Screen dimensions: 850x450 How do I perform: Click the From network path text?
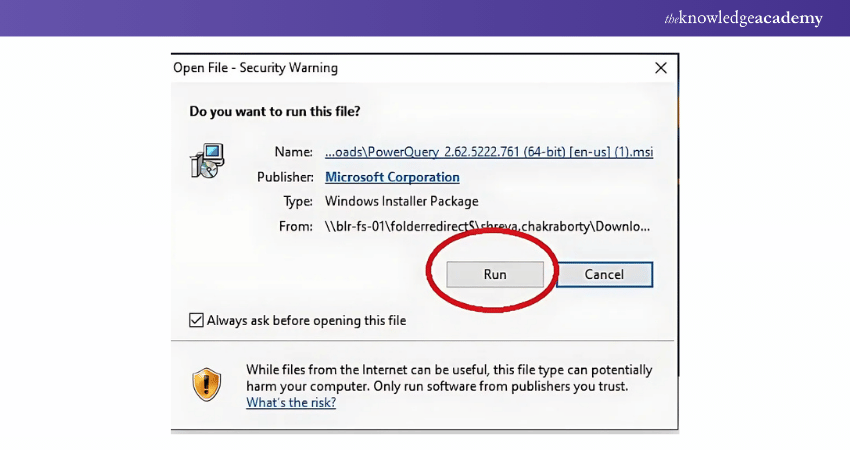[489, 226]
